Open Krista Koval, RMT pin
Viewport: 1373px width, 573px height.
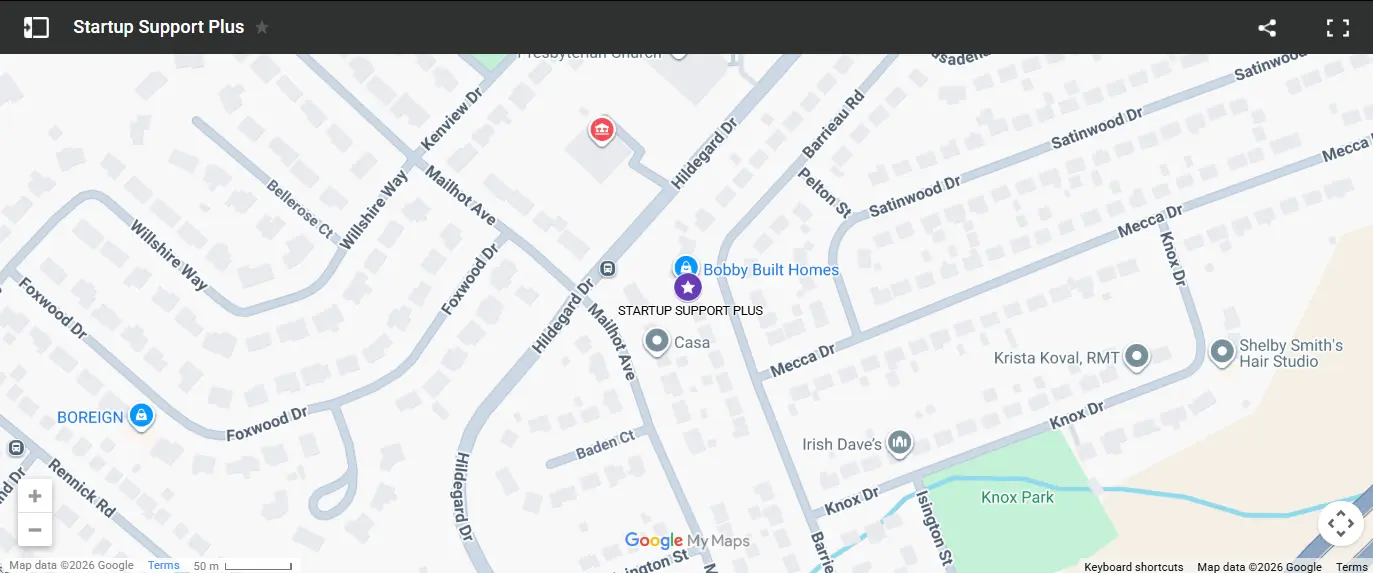(1137, 356)
